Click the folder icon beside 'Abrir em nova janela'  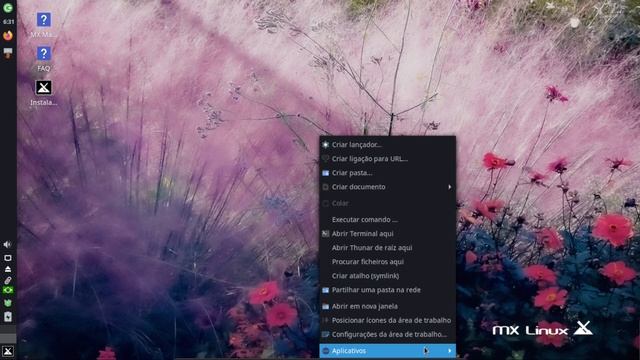[x=325, y=306]
